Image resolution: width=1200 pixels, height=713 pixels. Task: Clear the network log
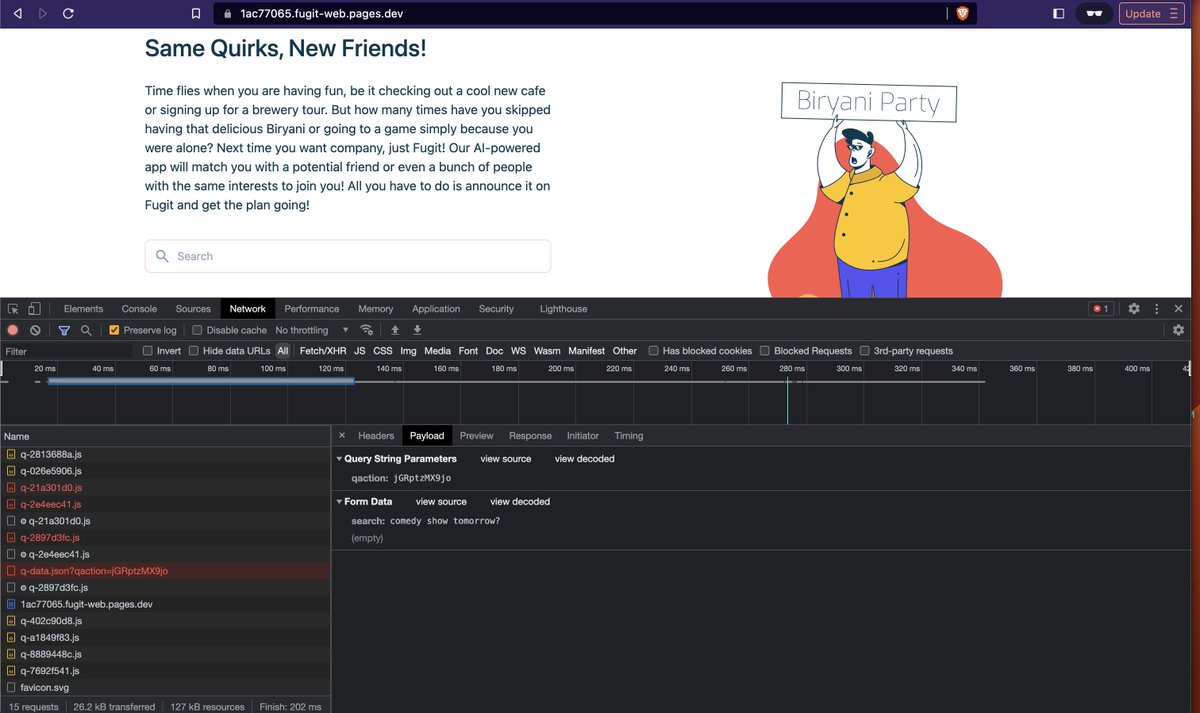pyautogui.click(x=35, y=330)
